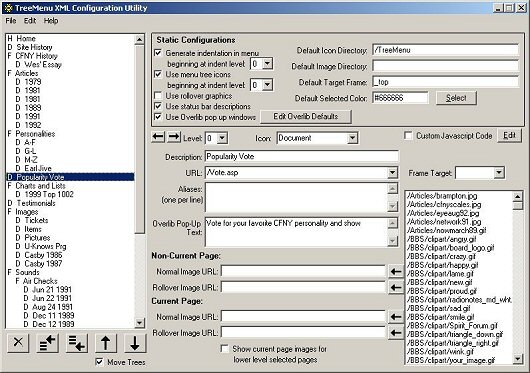
Task: Click the outdent list item button below the tree
Action: click(47, 342)
